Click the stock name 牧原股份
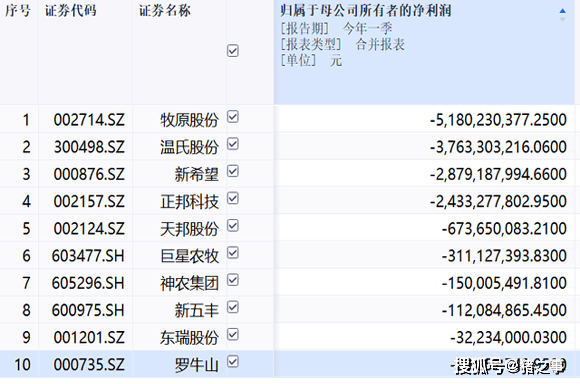 (189, 120)
